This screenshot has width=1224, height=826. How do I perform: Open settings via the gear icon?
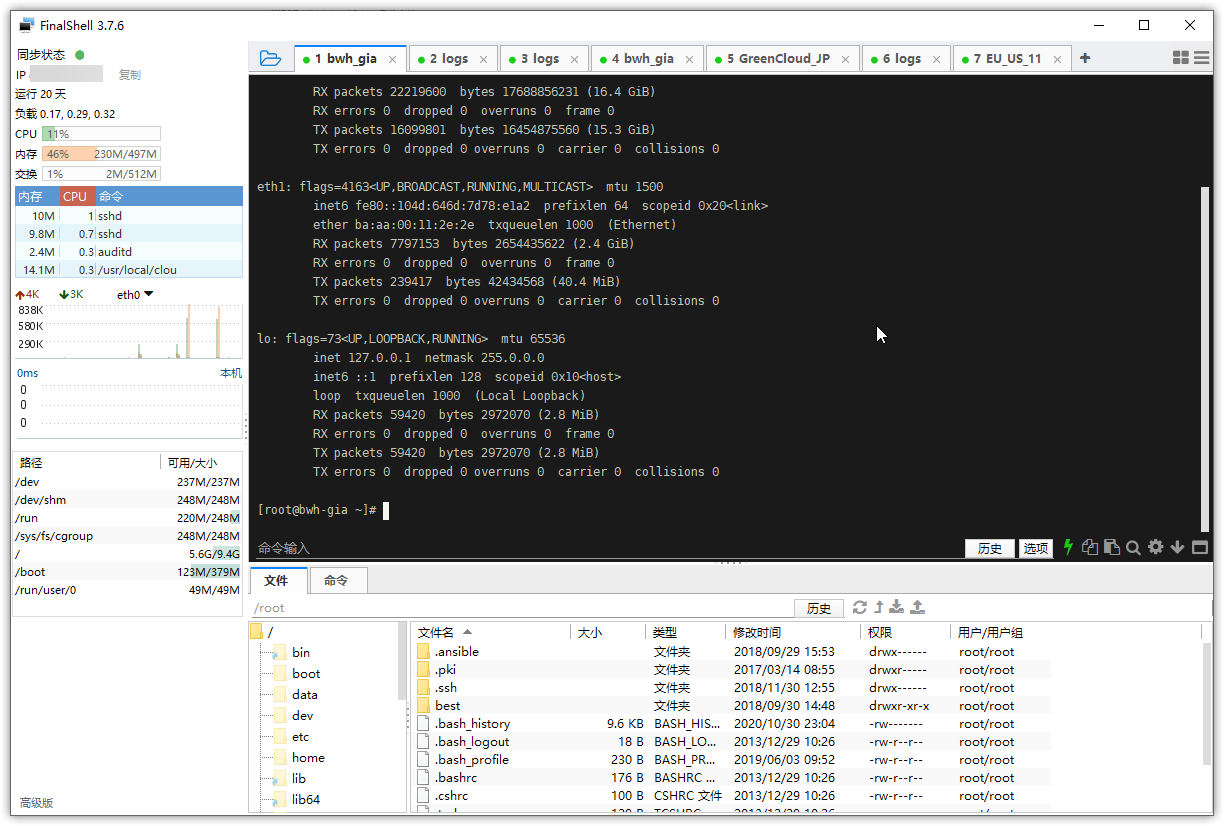point(1155,547)
